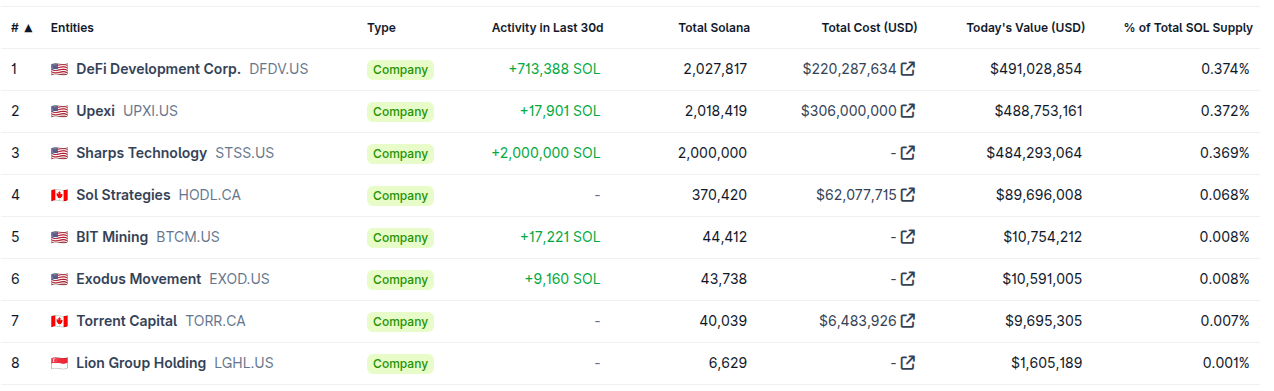Open DeFi Development Corp. entity page
The image size is (1274, 391).
click(x=158, y=69)
